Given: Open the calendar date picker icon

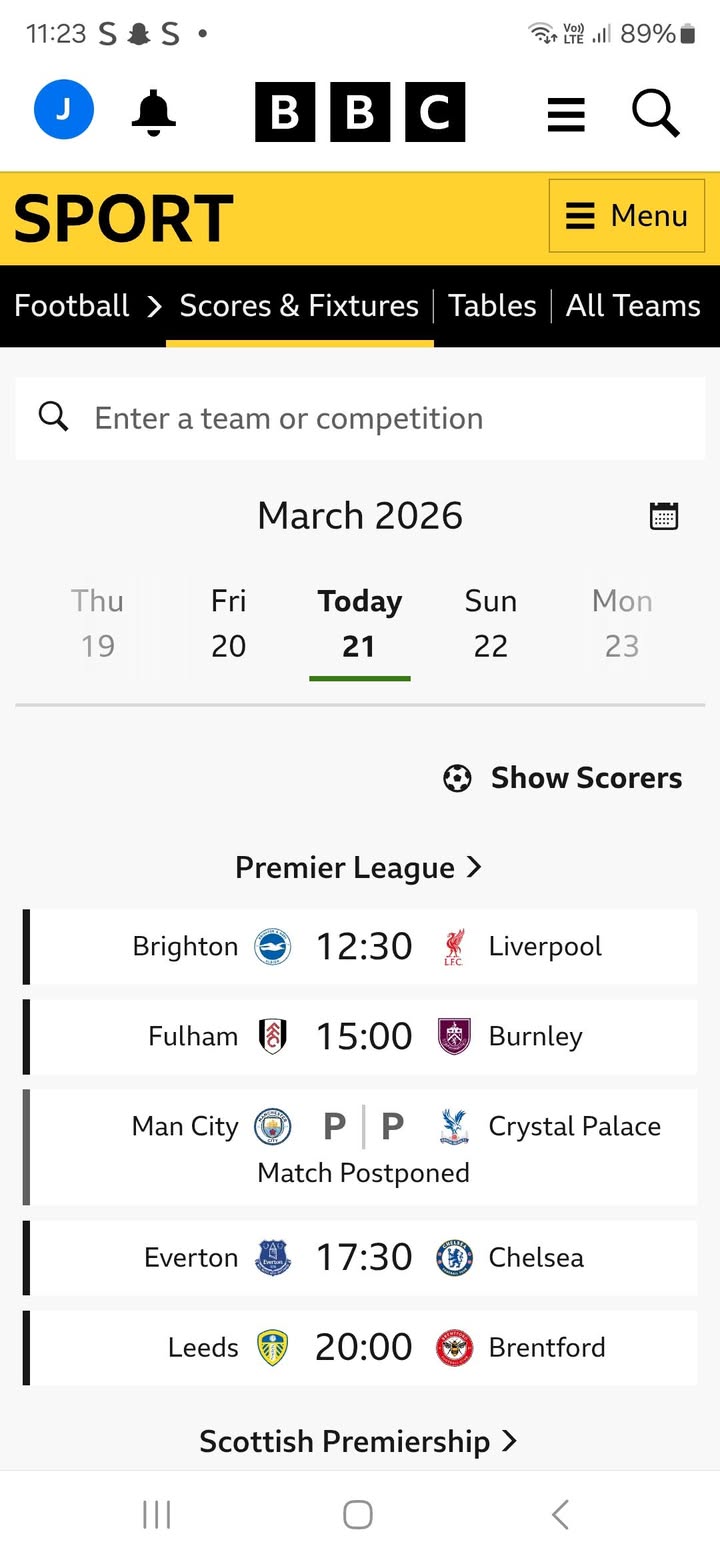Looking at the screenshot, I should (x=664, y=516).
